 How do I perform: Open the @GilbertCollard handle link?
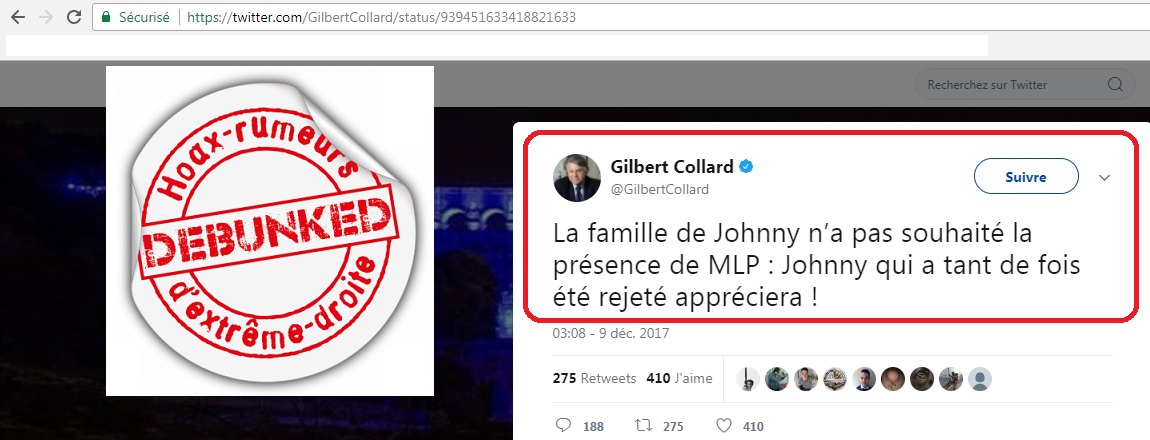[x=659, y=189]
